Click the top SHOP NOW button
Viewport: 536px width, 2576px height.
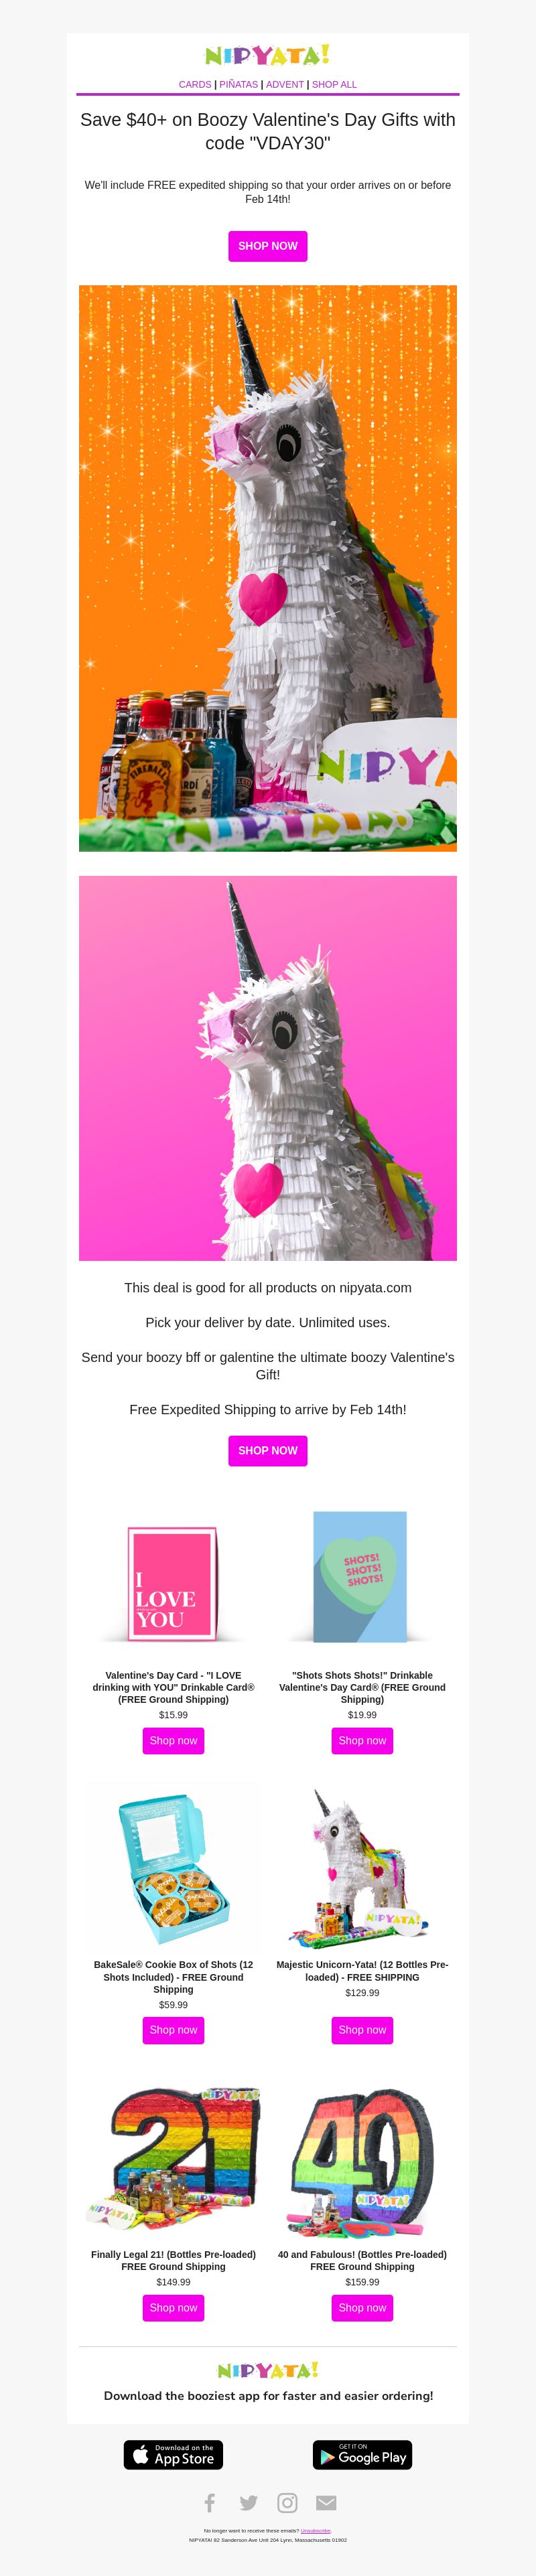pyautogui.click(x=268, y=246)
